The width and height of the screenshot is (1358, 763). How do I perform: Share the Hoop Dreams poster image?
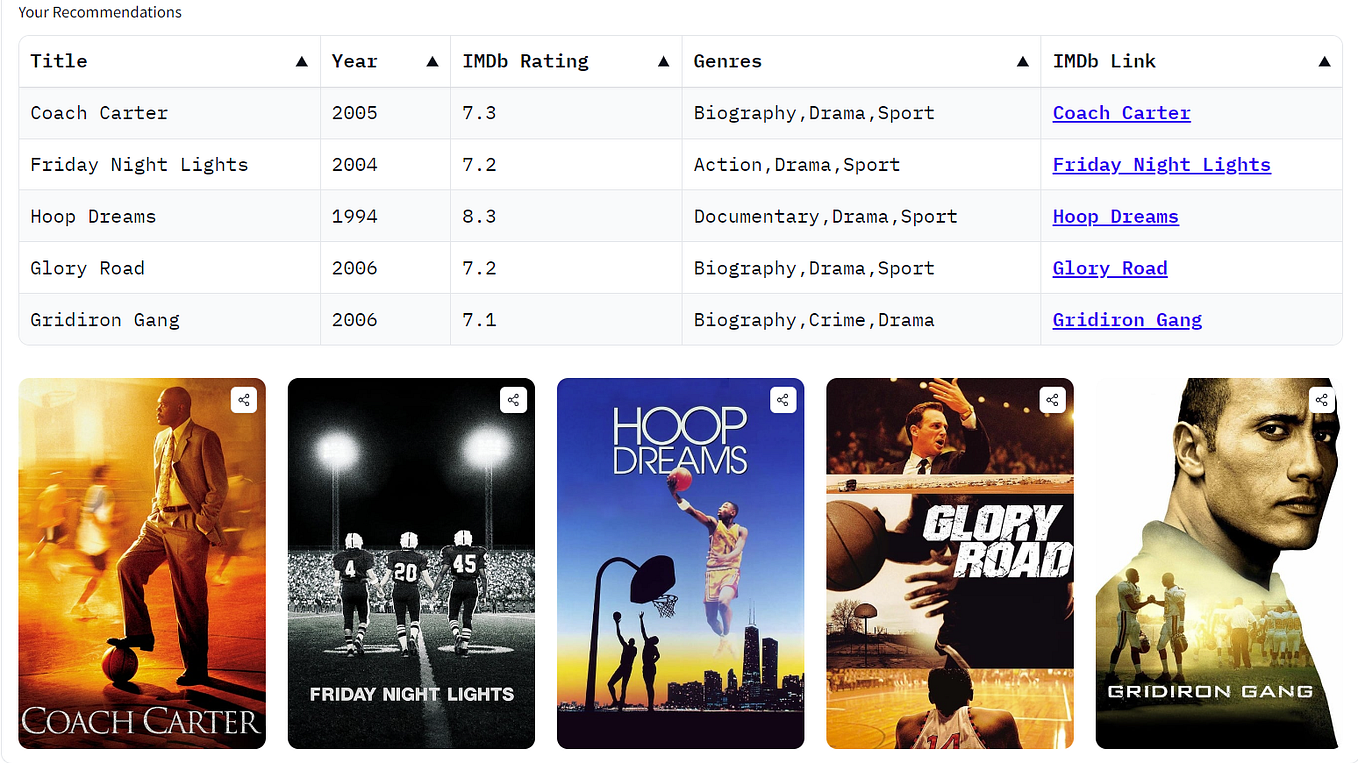tap(783, 400)
